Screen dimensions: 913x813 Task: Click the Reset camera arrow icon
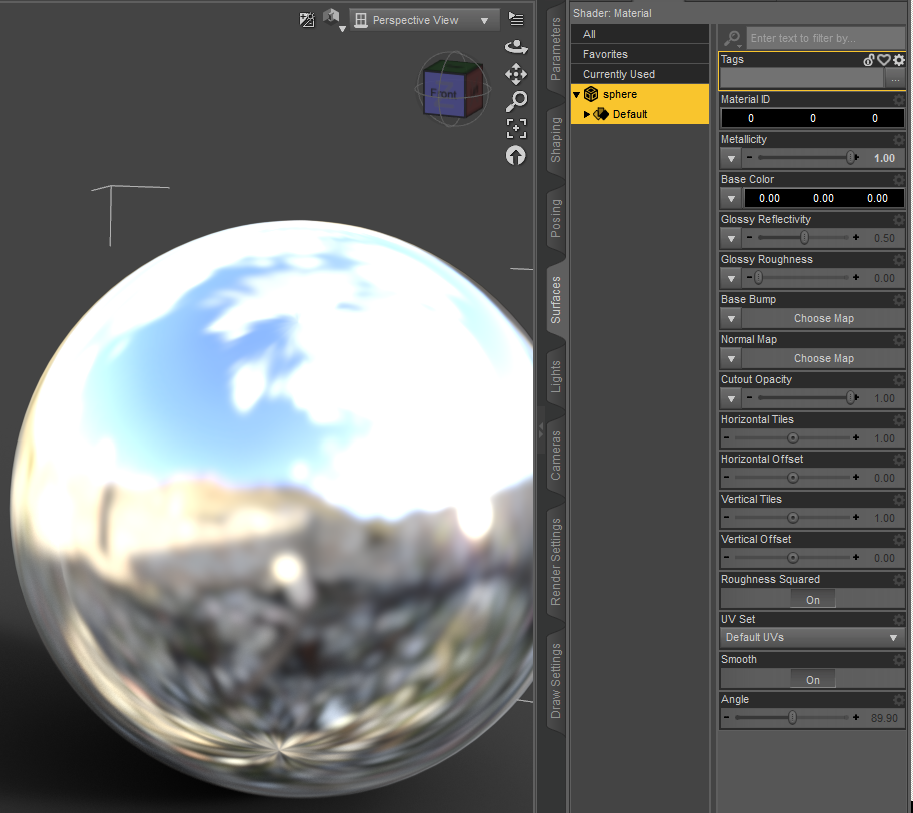(x=515, y=155)
